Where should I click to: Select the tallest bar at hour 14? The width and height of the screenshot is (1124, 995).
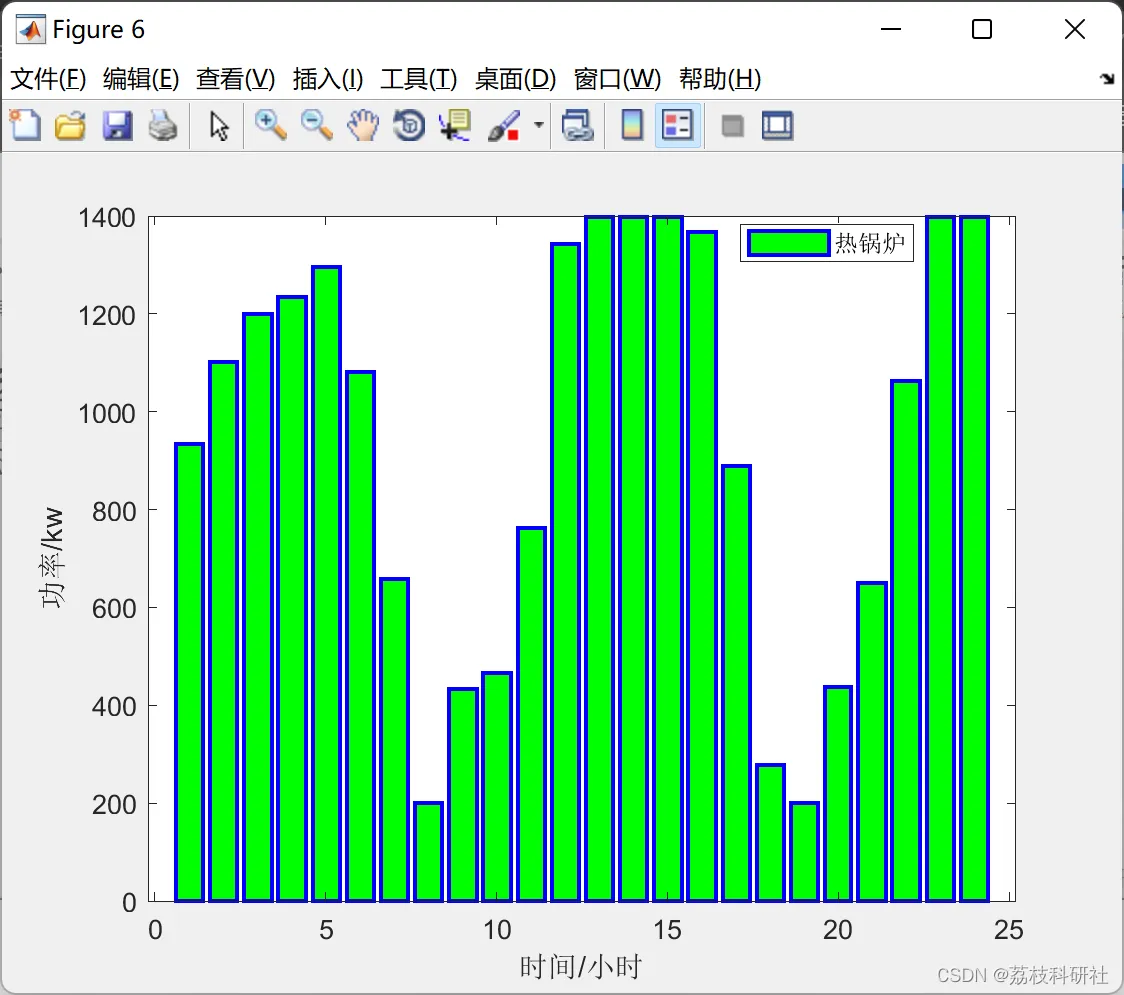(634, 558)
